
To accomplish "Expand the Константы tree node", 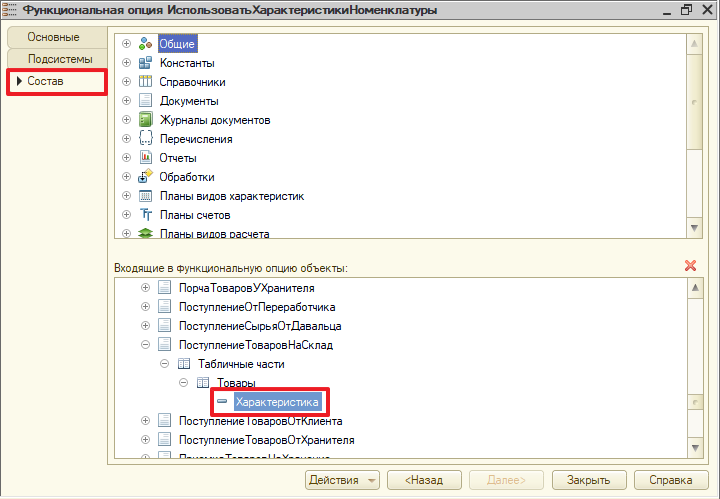I will click(x=126, y=63).
